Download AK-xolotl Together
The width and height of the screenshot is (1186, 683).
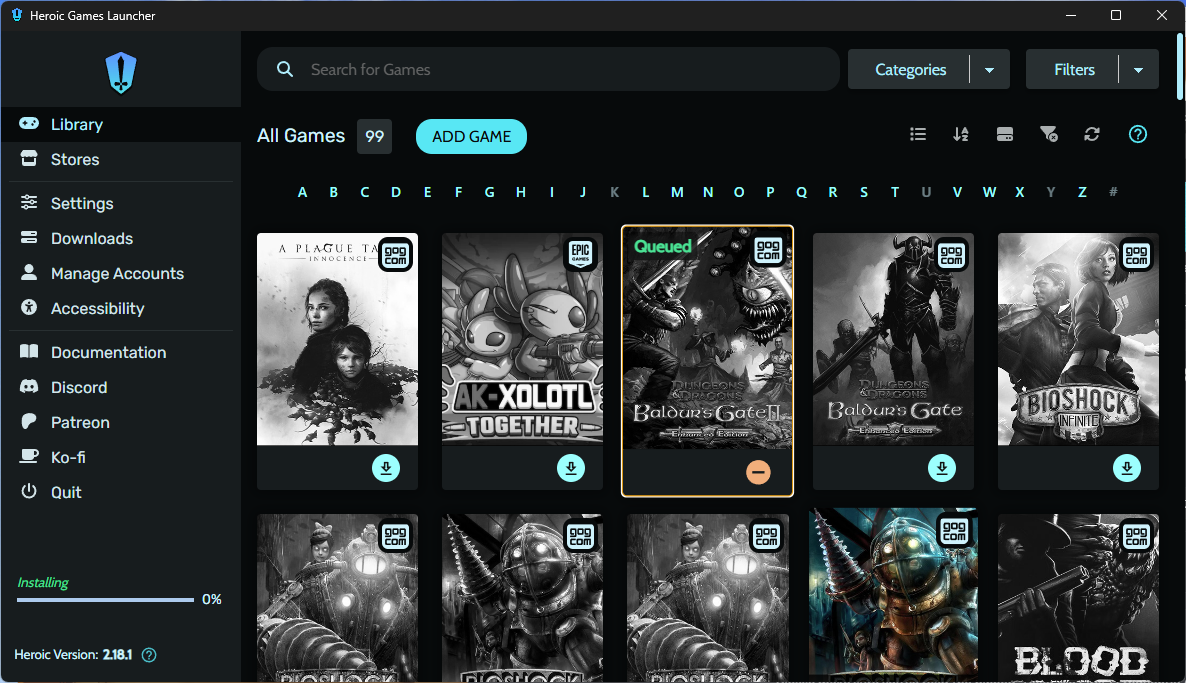pyautogui.click(x=571, y=468)
